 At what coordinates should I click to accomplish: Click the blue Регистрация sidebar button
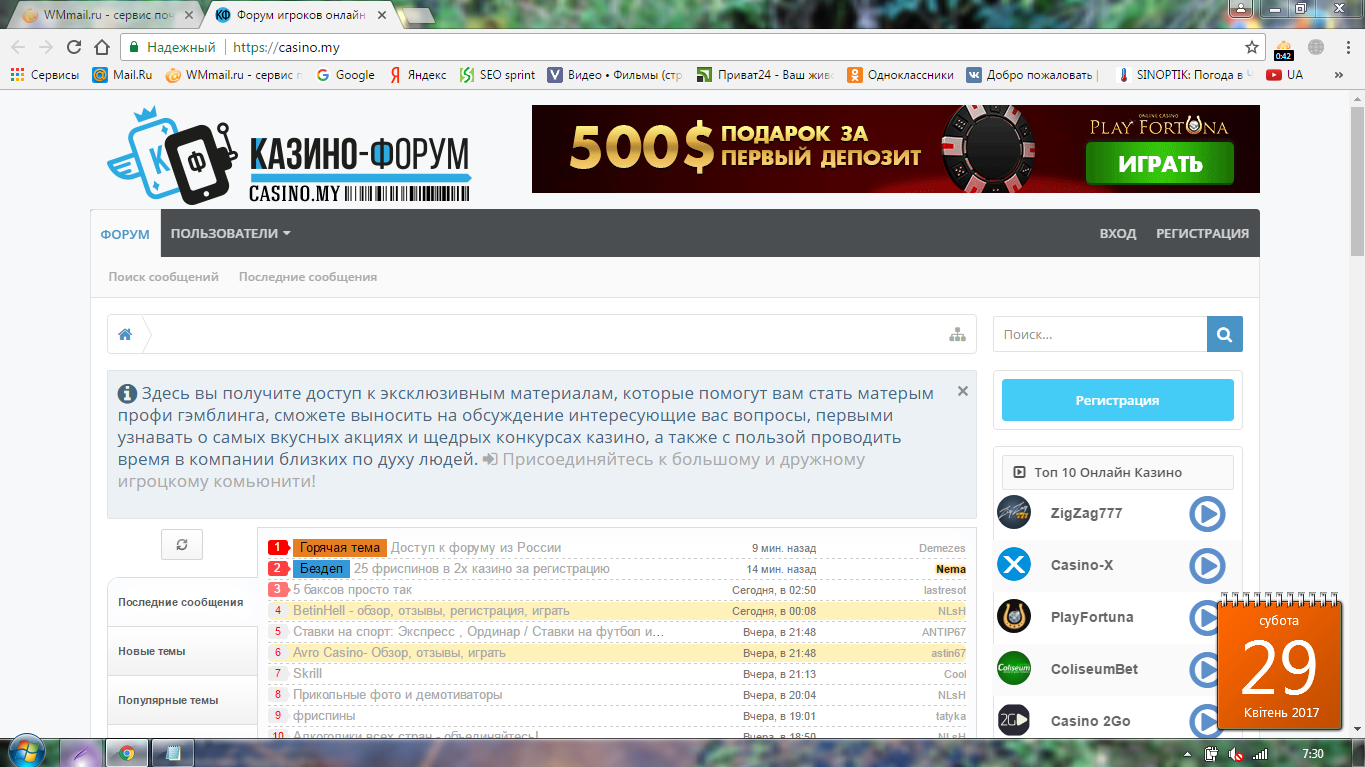[1118, 400]
